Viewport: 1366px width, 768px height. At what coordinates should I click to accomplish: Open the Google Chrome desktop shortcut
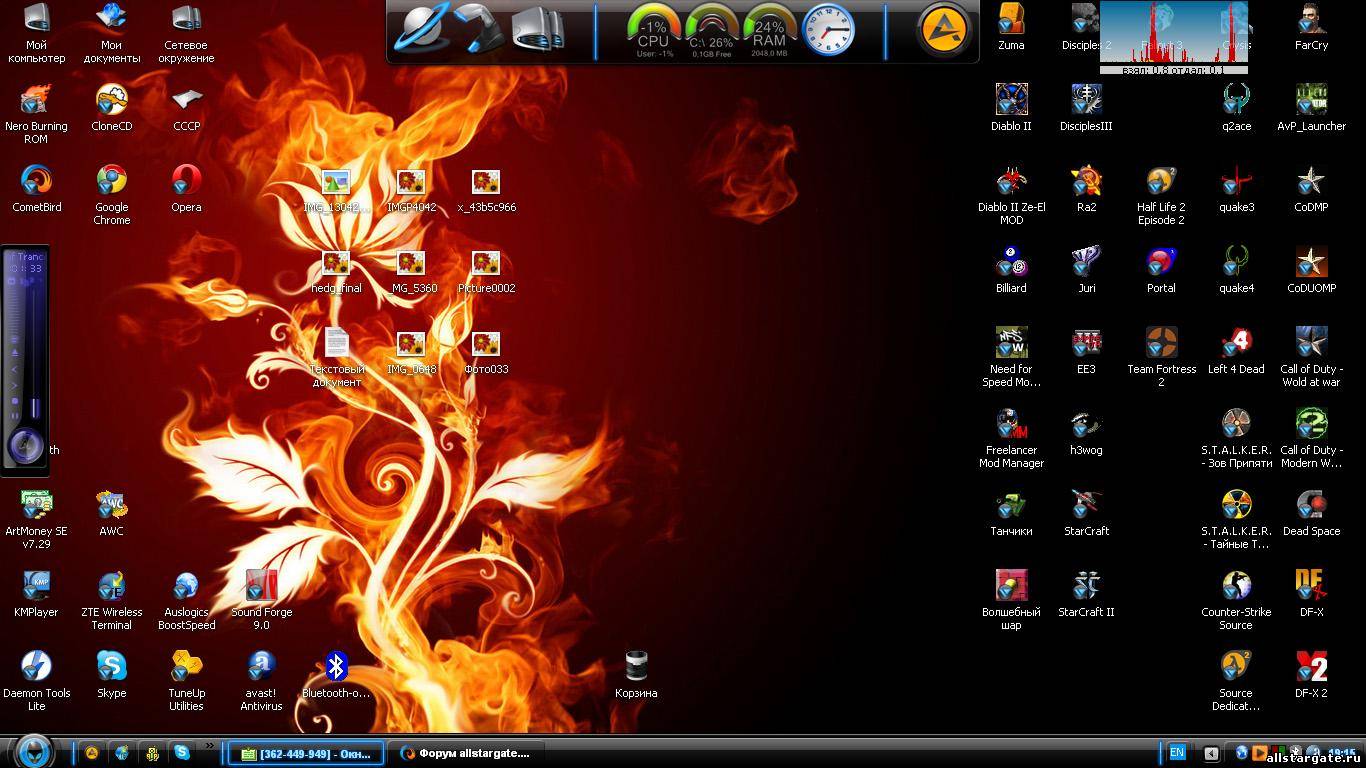pyautogui.click(x=111, y=182)
